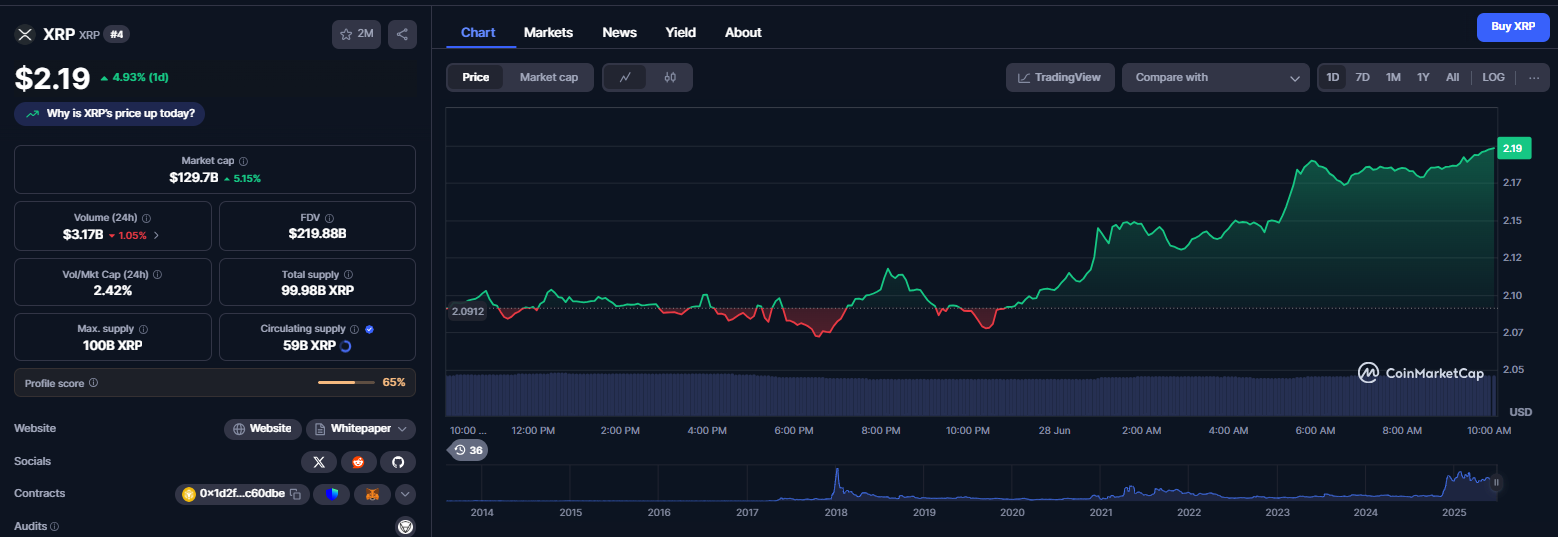Click the 2.0912 baseline price label
The image size is (1558, 537).
[x=467, y=311]
